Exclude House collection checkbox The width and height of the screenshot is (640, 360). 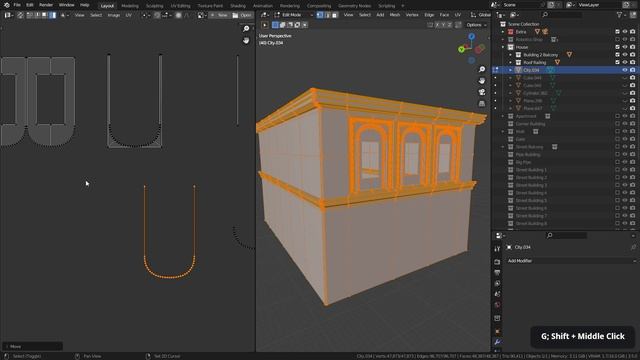[x=618, y=47]
